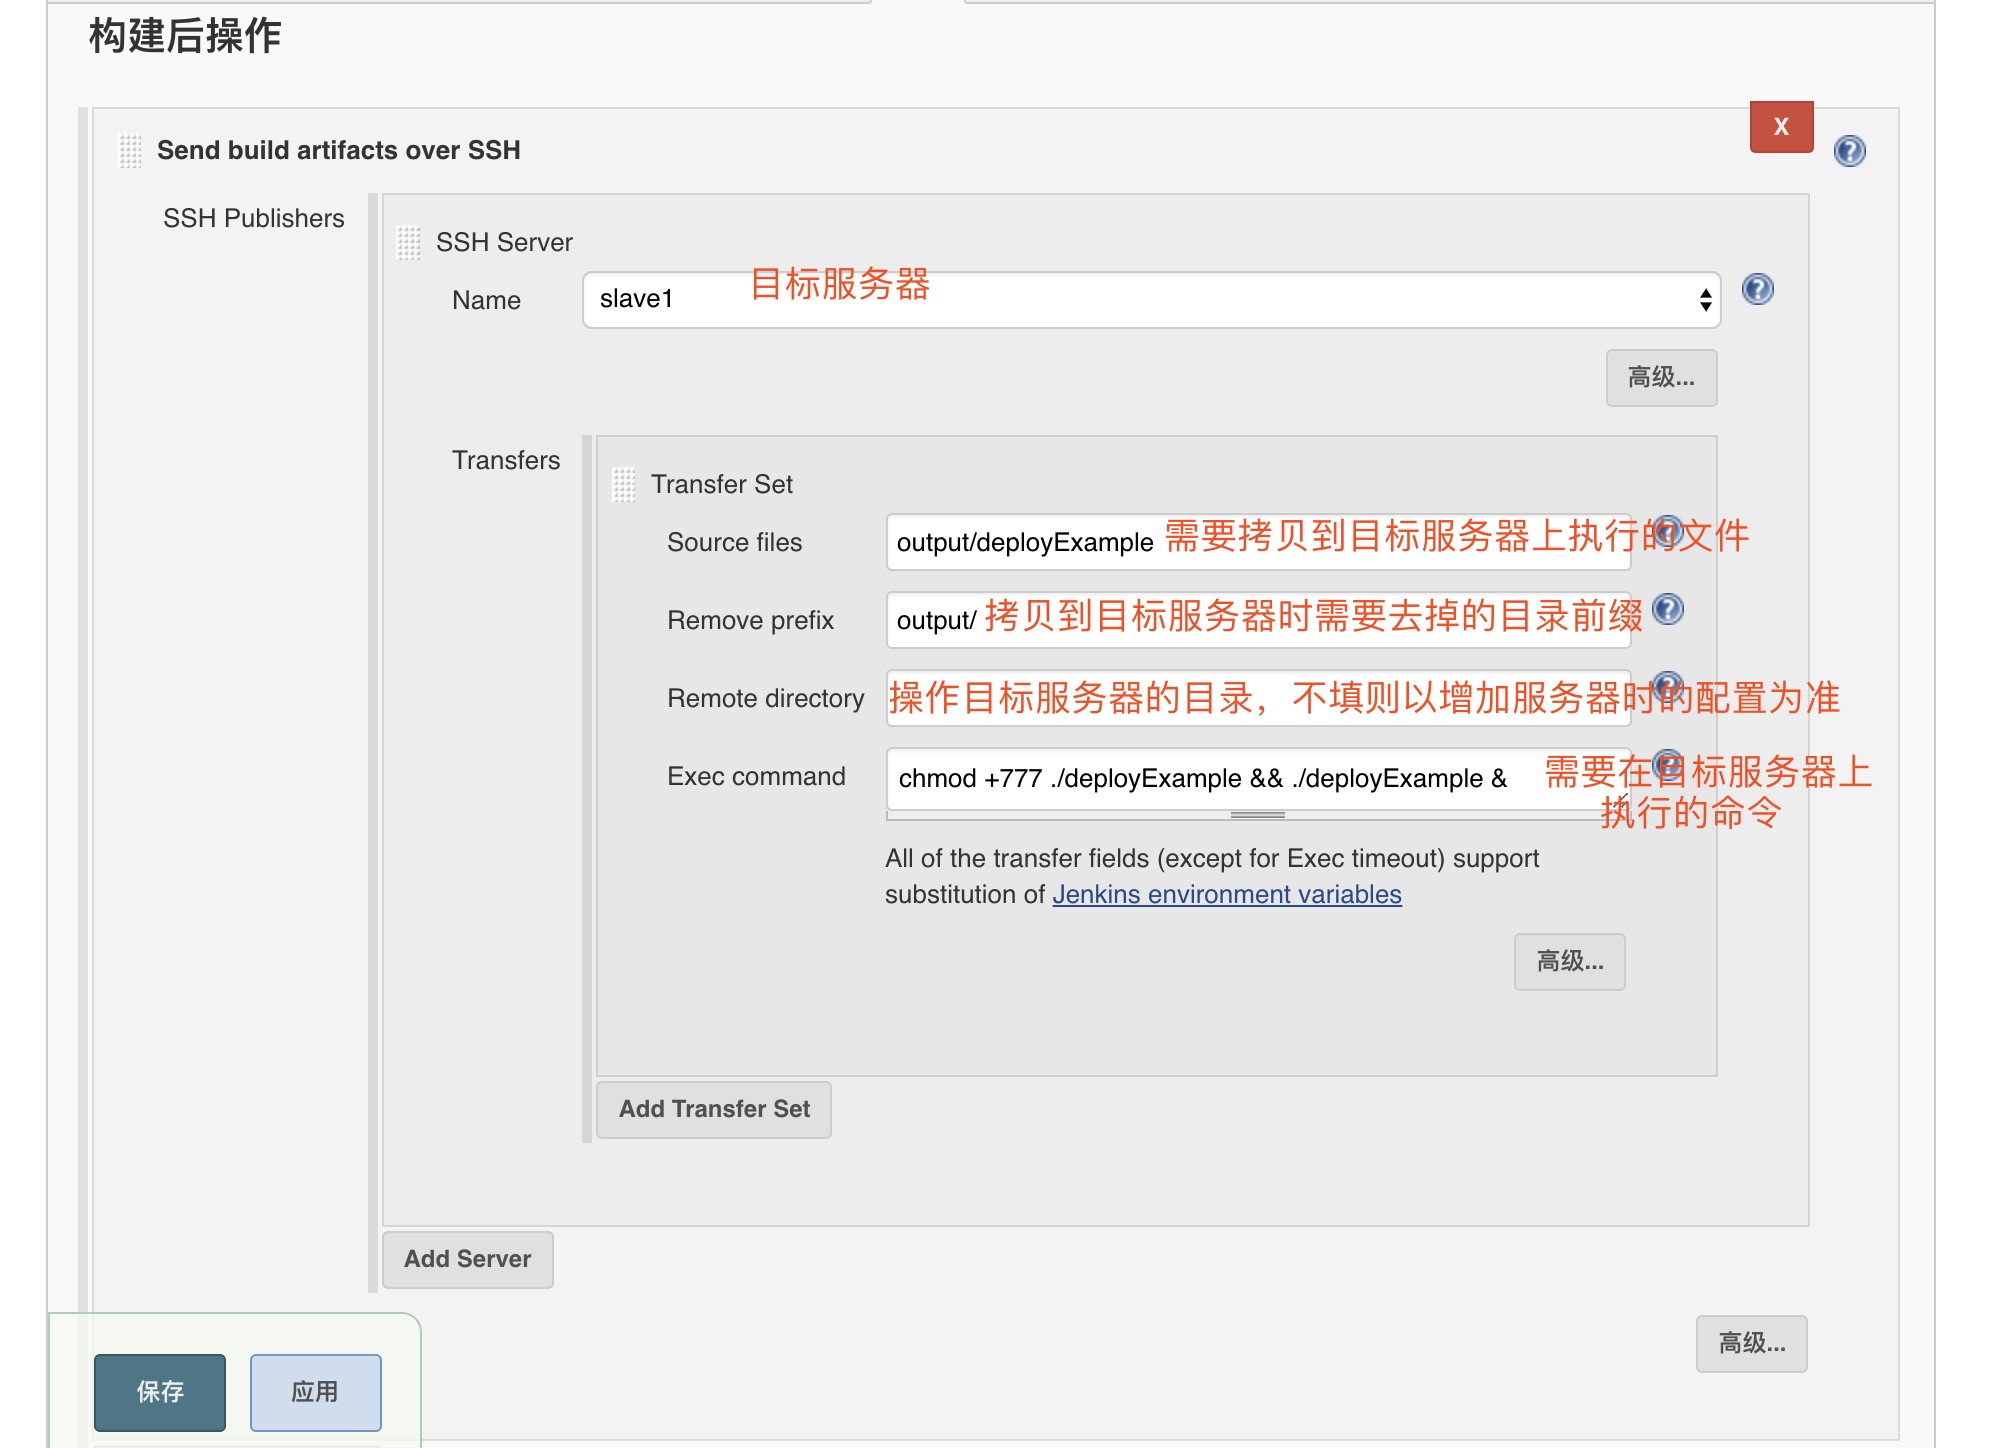Viewport: 2004px width, 1448px height.
Task: Delete the Send build artifacts step
Action: (1780, 127)
